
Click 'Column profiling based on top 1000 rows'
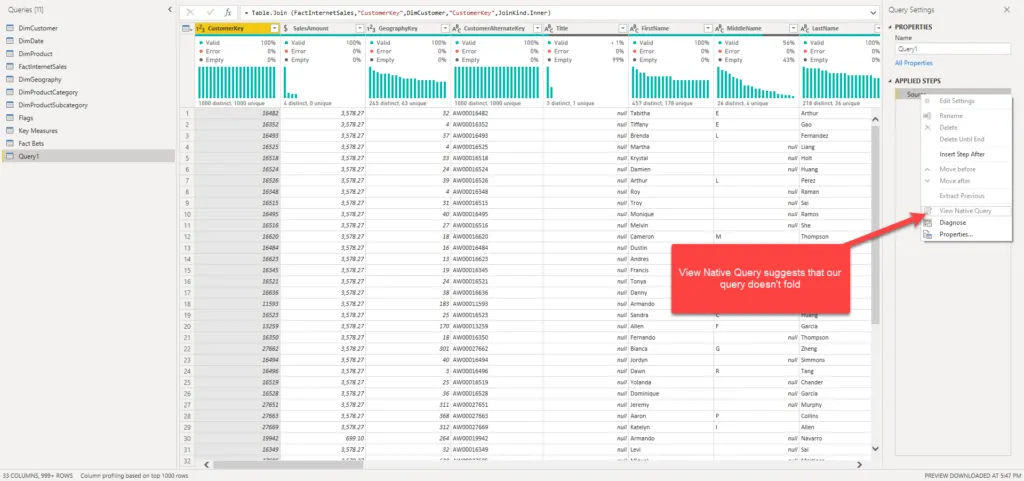tap(134, 476)
